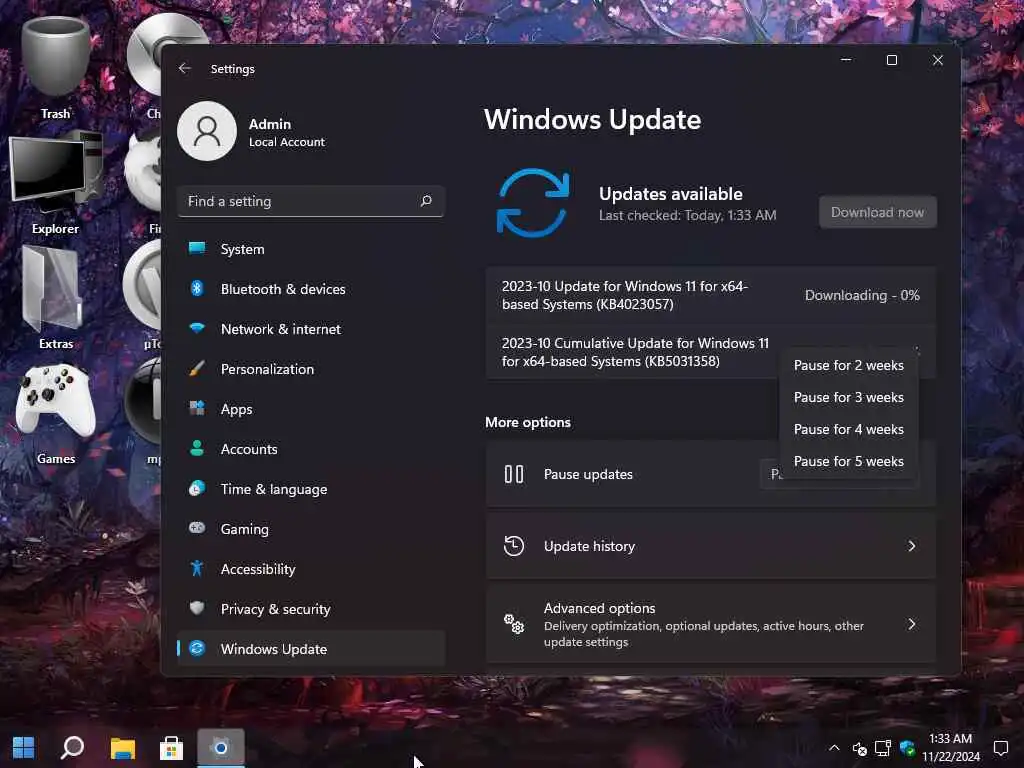Click the Windows Update sync icon in sidebar
Viewport: 1024px width, 768px height.
[197, 648]
